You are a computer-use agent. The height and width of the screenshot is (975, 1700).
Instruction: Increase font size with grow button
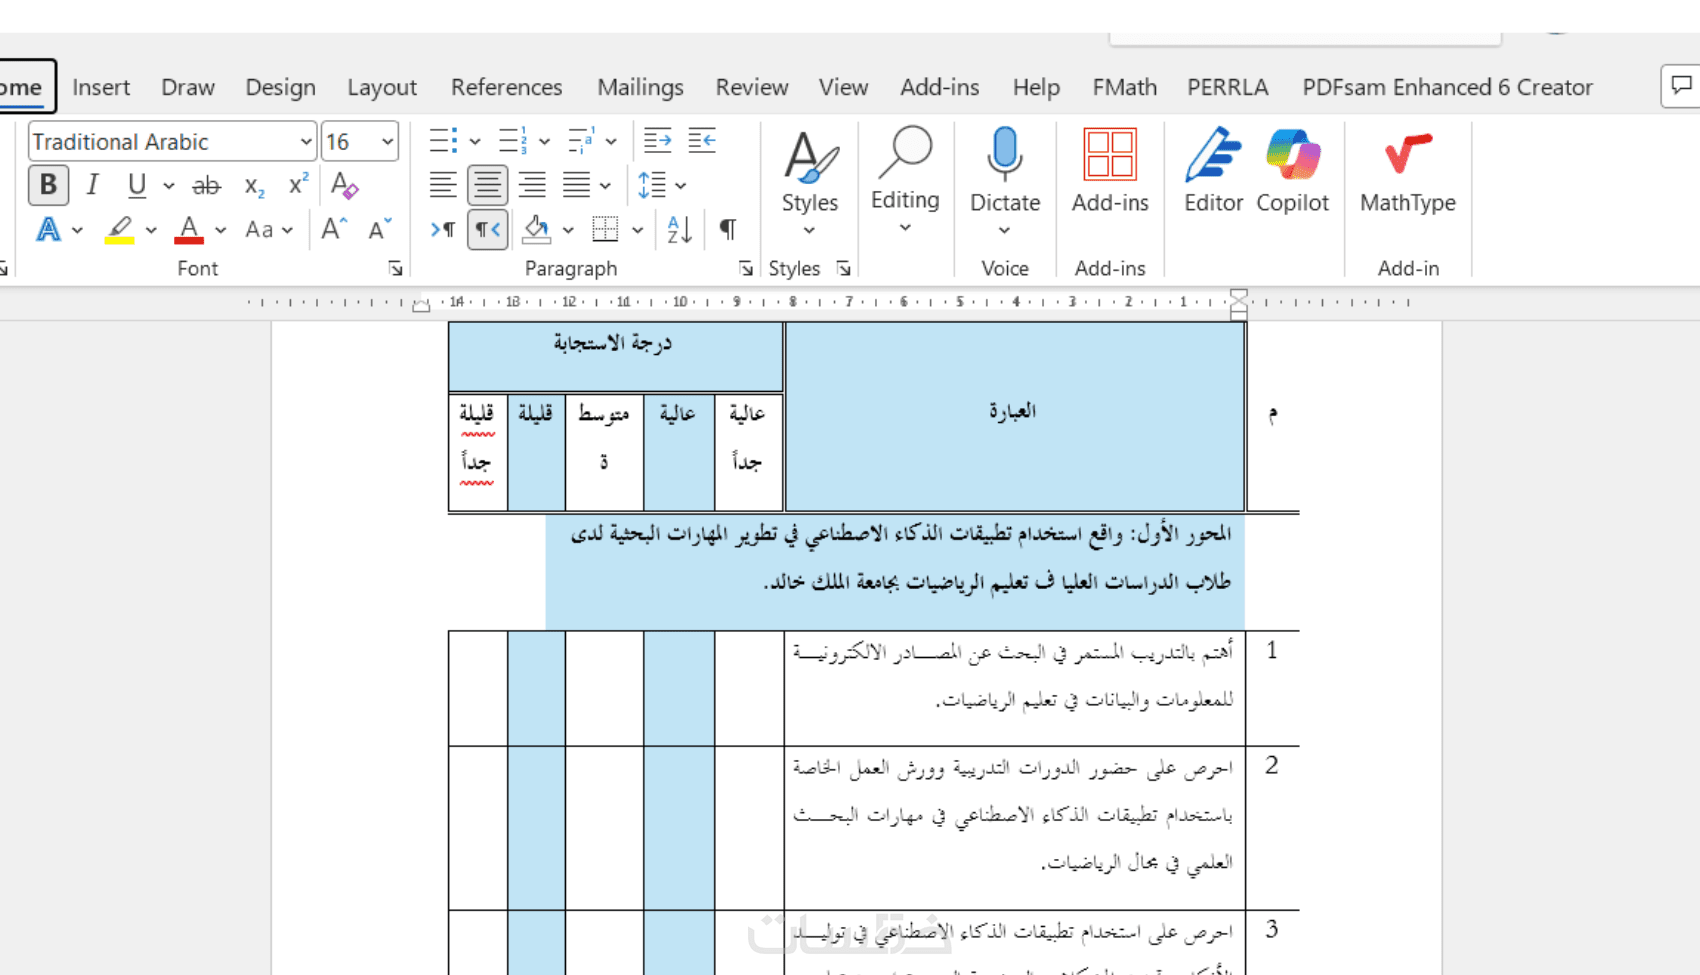coord(334,230)
